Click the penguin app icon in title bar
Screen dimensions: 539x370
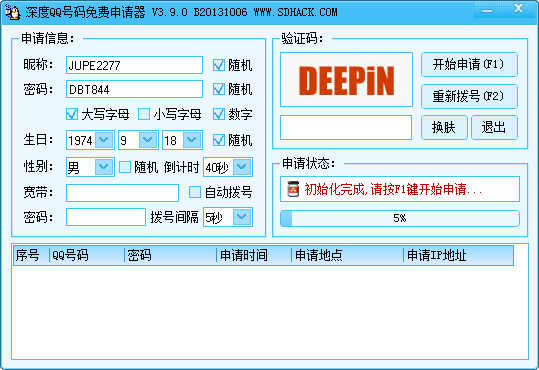click(x=12, y=12)
